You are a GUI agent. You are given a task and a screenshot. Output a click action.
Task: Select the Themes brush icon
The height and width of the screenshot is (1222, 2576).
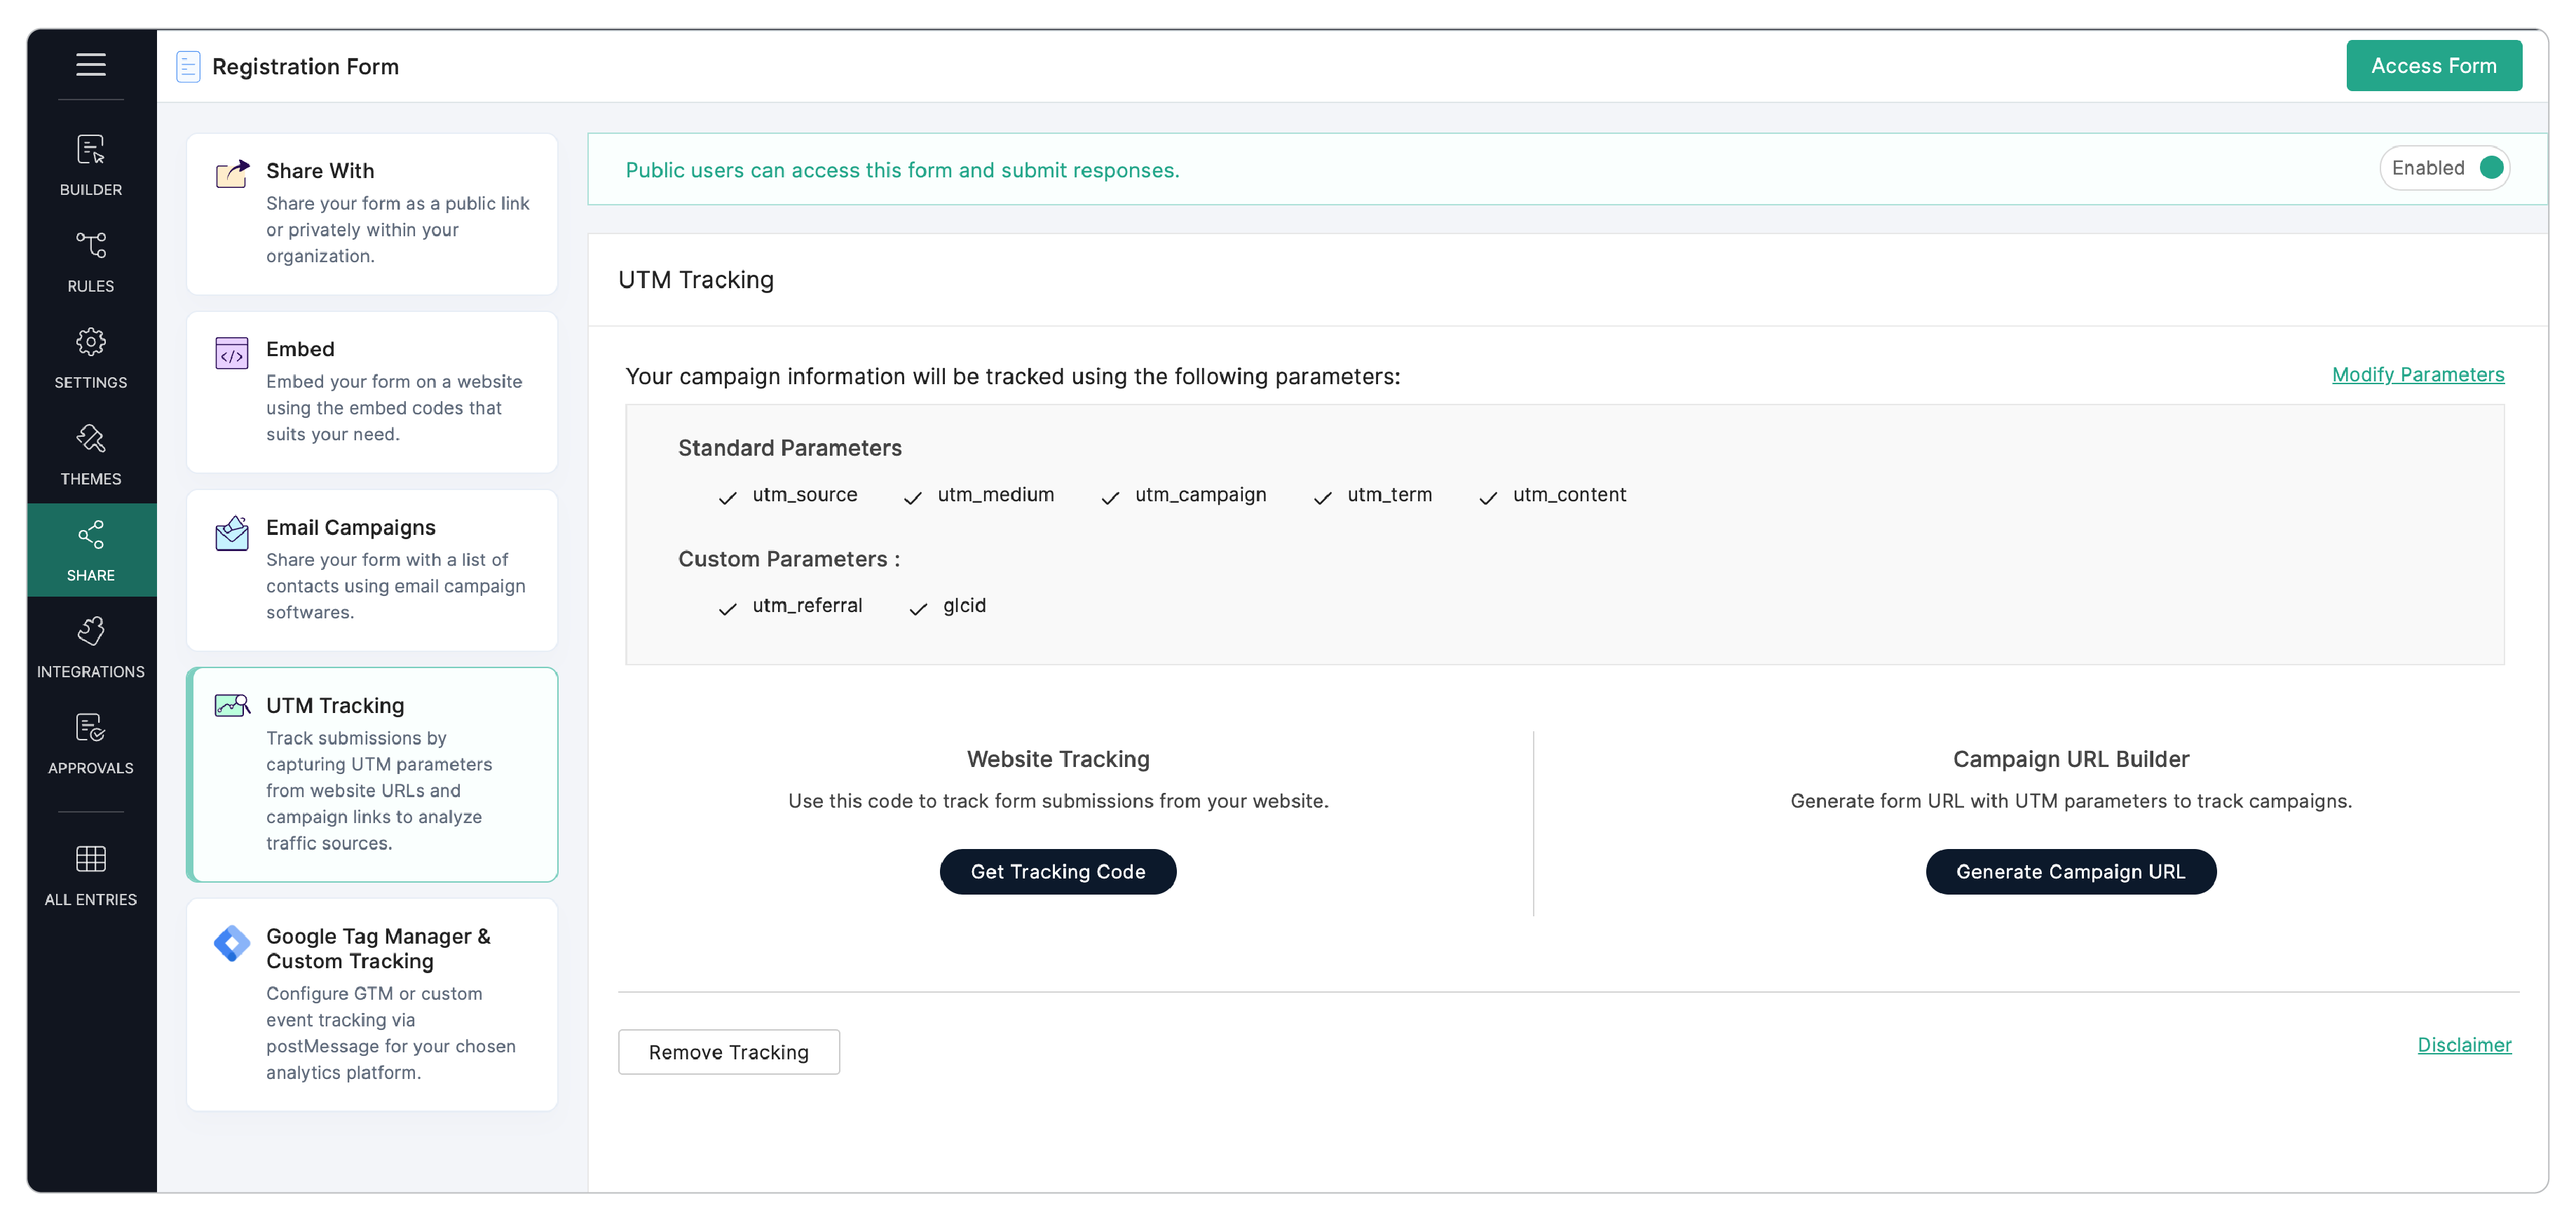tap(91, 439)
